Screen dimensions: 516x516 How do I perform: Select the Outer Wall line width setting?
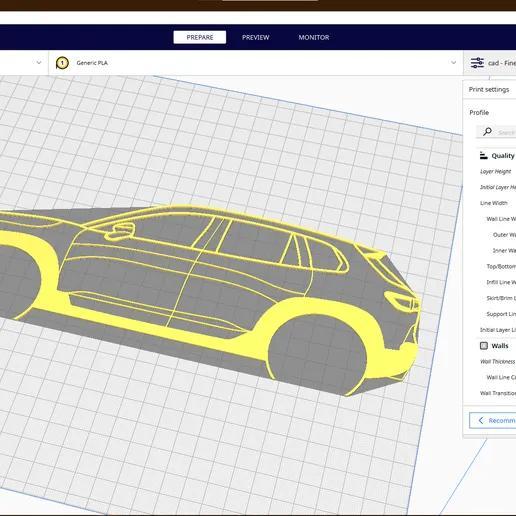coord(504,235)
